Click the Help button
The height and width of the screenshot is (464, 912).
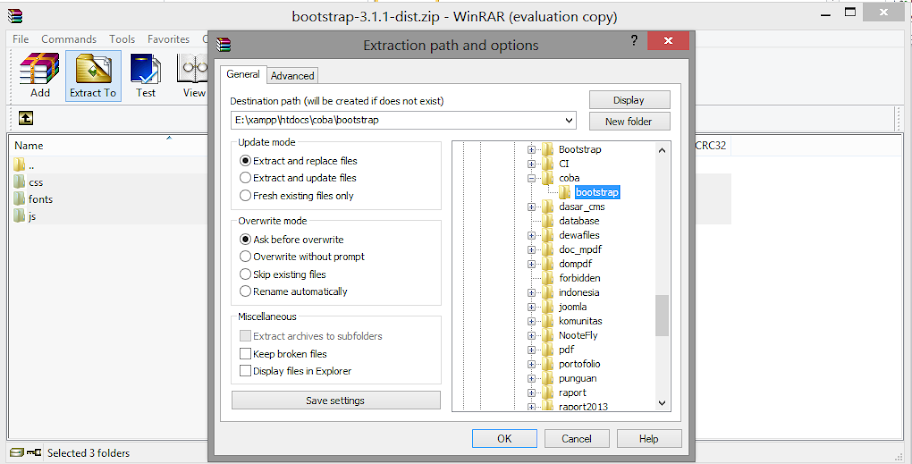click(x=649, y=438)
